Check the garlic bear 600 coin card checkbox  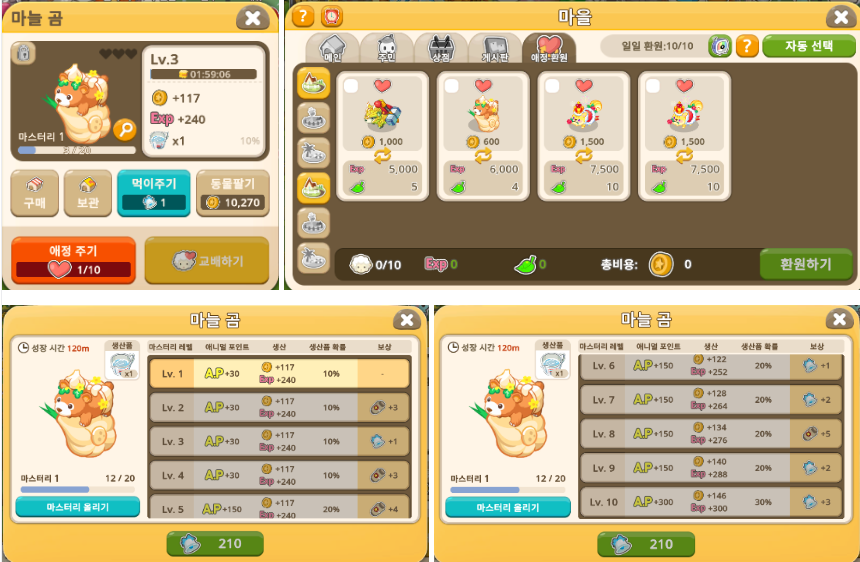click(451, 86)
